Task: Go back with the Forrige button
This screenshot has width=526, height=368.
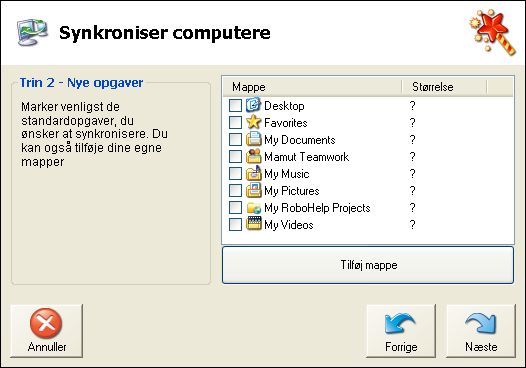Action: pos(401,331)
